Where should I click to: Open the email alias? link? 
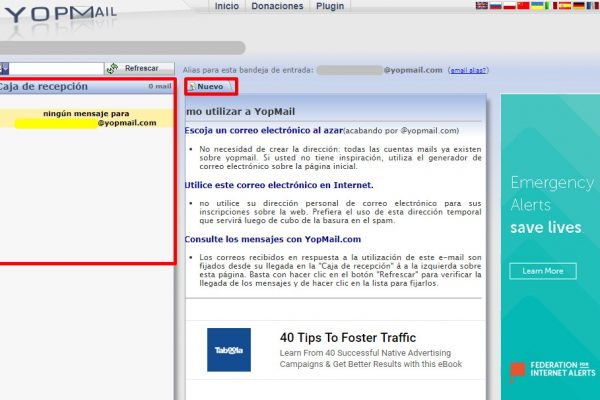click(468, 70)
